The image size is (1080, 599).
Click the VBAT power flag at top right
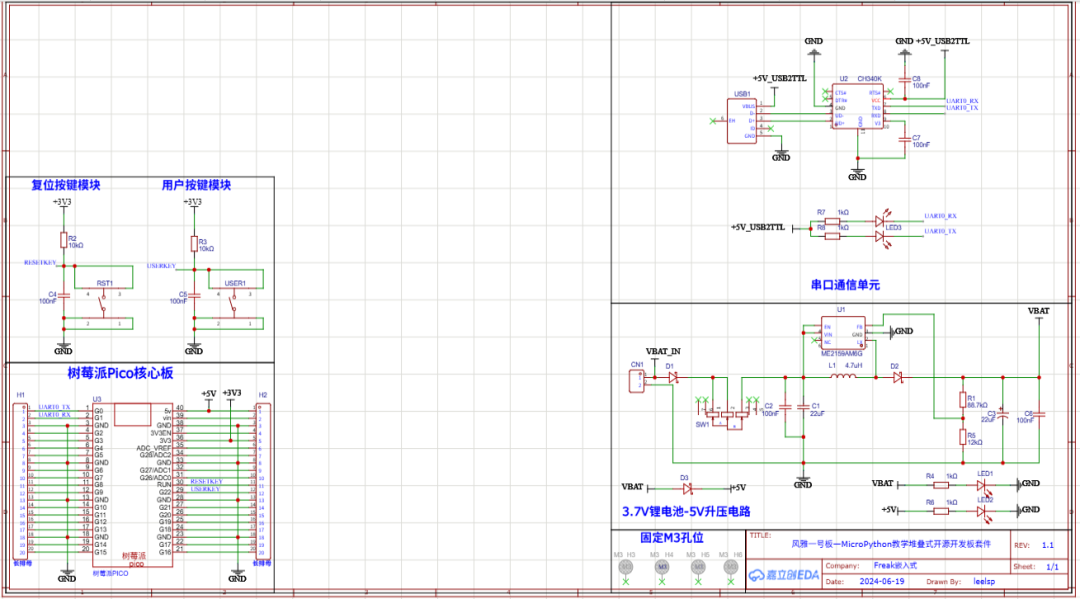[x=1040, y=311]
